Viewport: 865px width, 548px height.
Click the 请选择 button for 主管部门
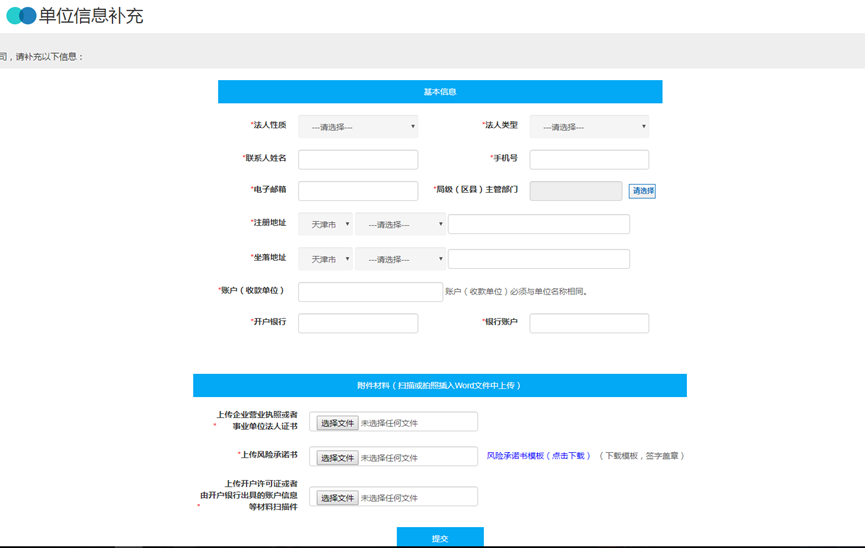click(x=642, y=191)
